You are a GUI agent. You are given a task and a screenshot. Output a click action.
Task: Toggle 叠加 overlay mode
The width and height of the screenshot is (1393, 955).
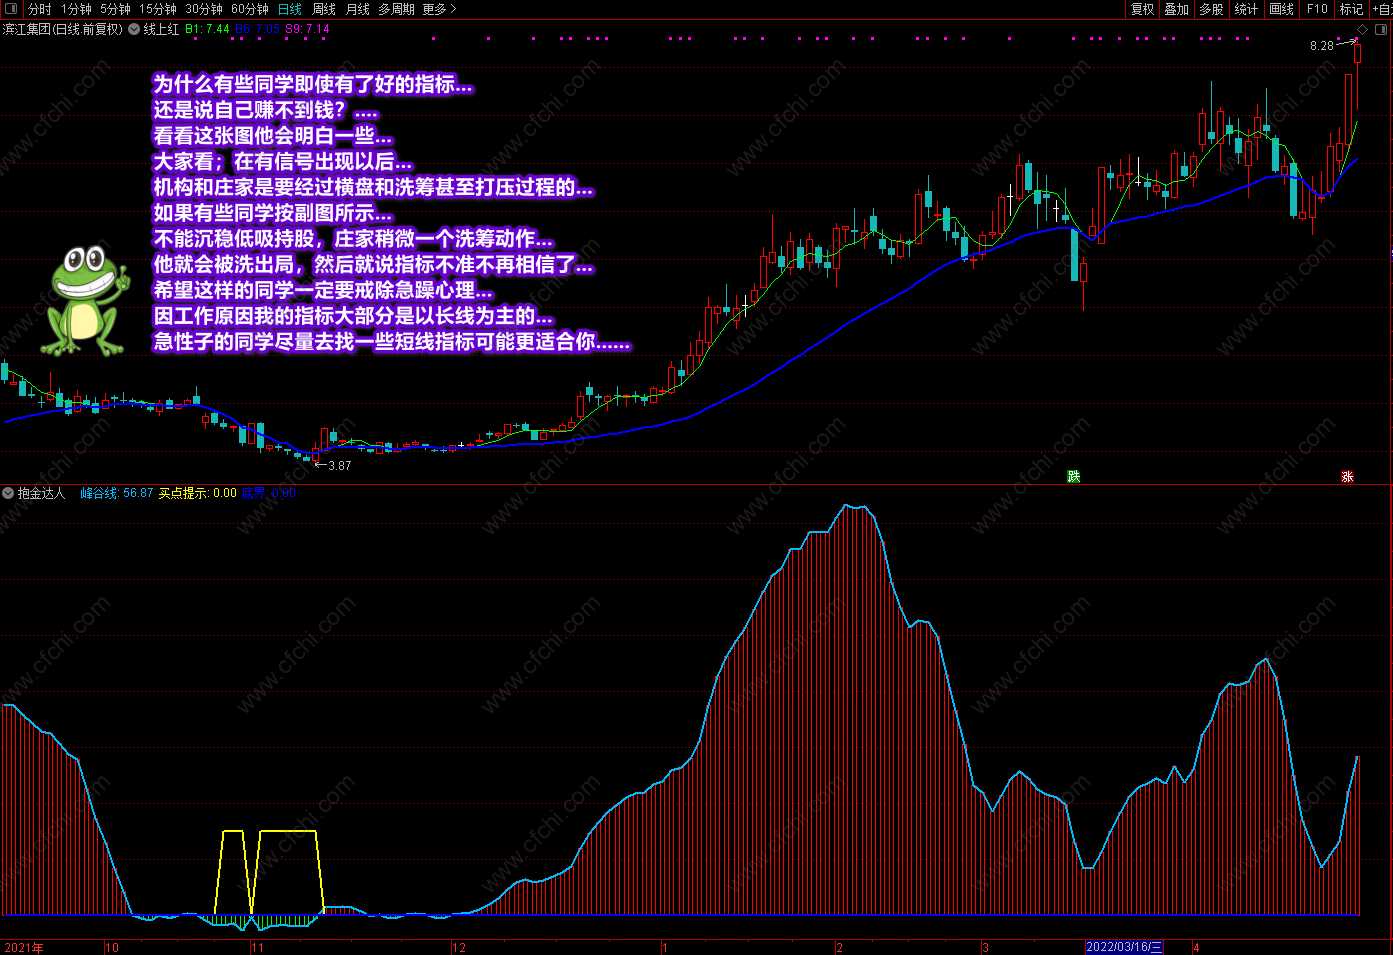1177,9
